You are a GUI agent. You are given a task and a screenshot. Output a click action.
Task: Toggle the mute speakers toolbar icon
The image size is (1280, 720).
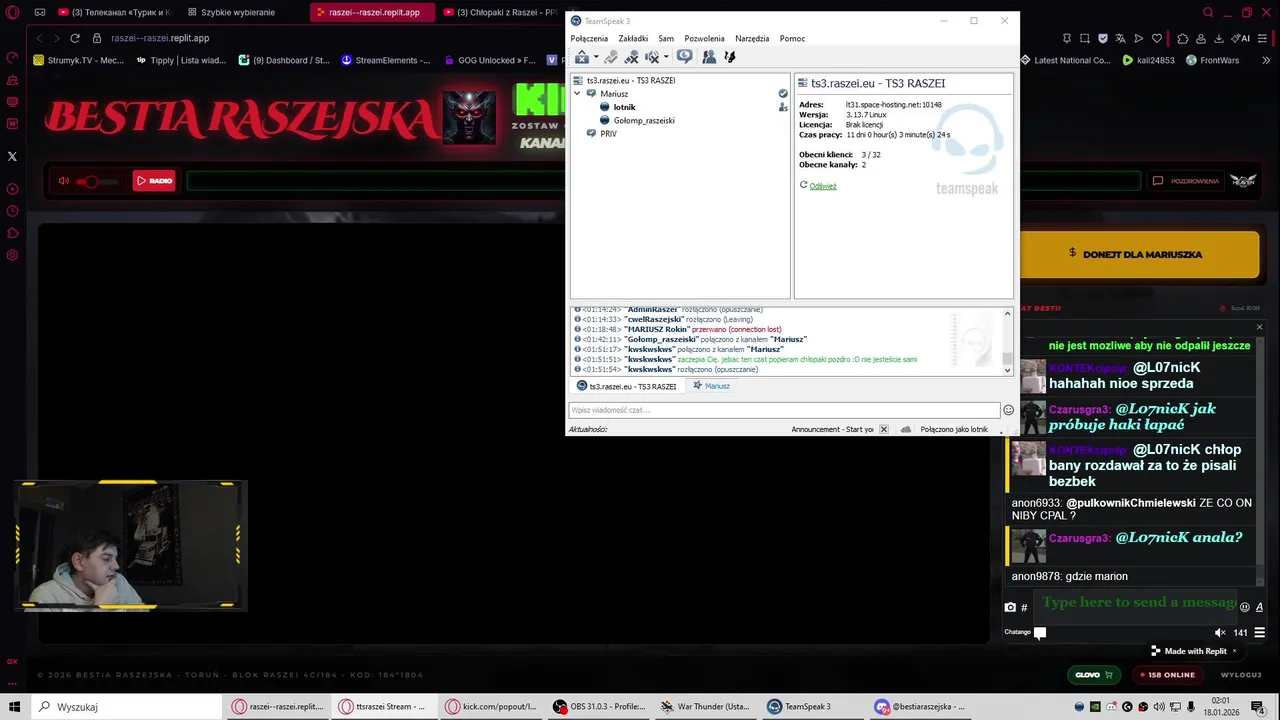click(x=652, y=57)
